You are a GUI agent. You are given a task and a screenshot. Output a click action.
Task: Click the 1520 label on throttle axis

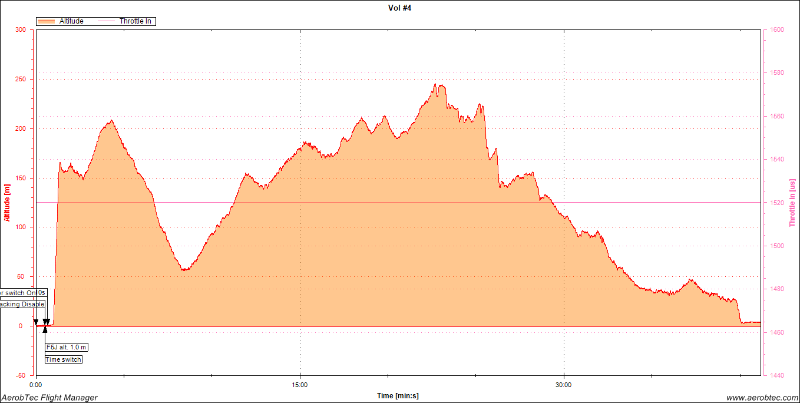[776, 202]
